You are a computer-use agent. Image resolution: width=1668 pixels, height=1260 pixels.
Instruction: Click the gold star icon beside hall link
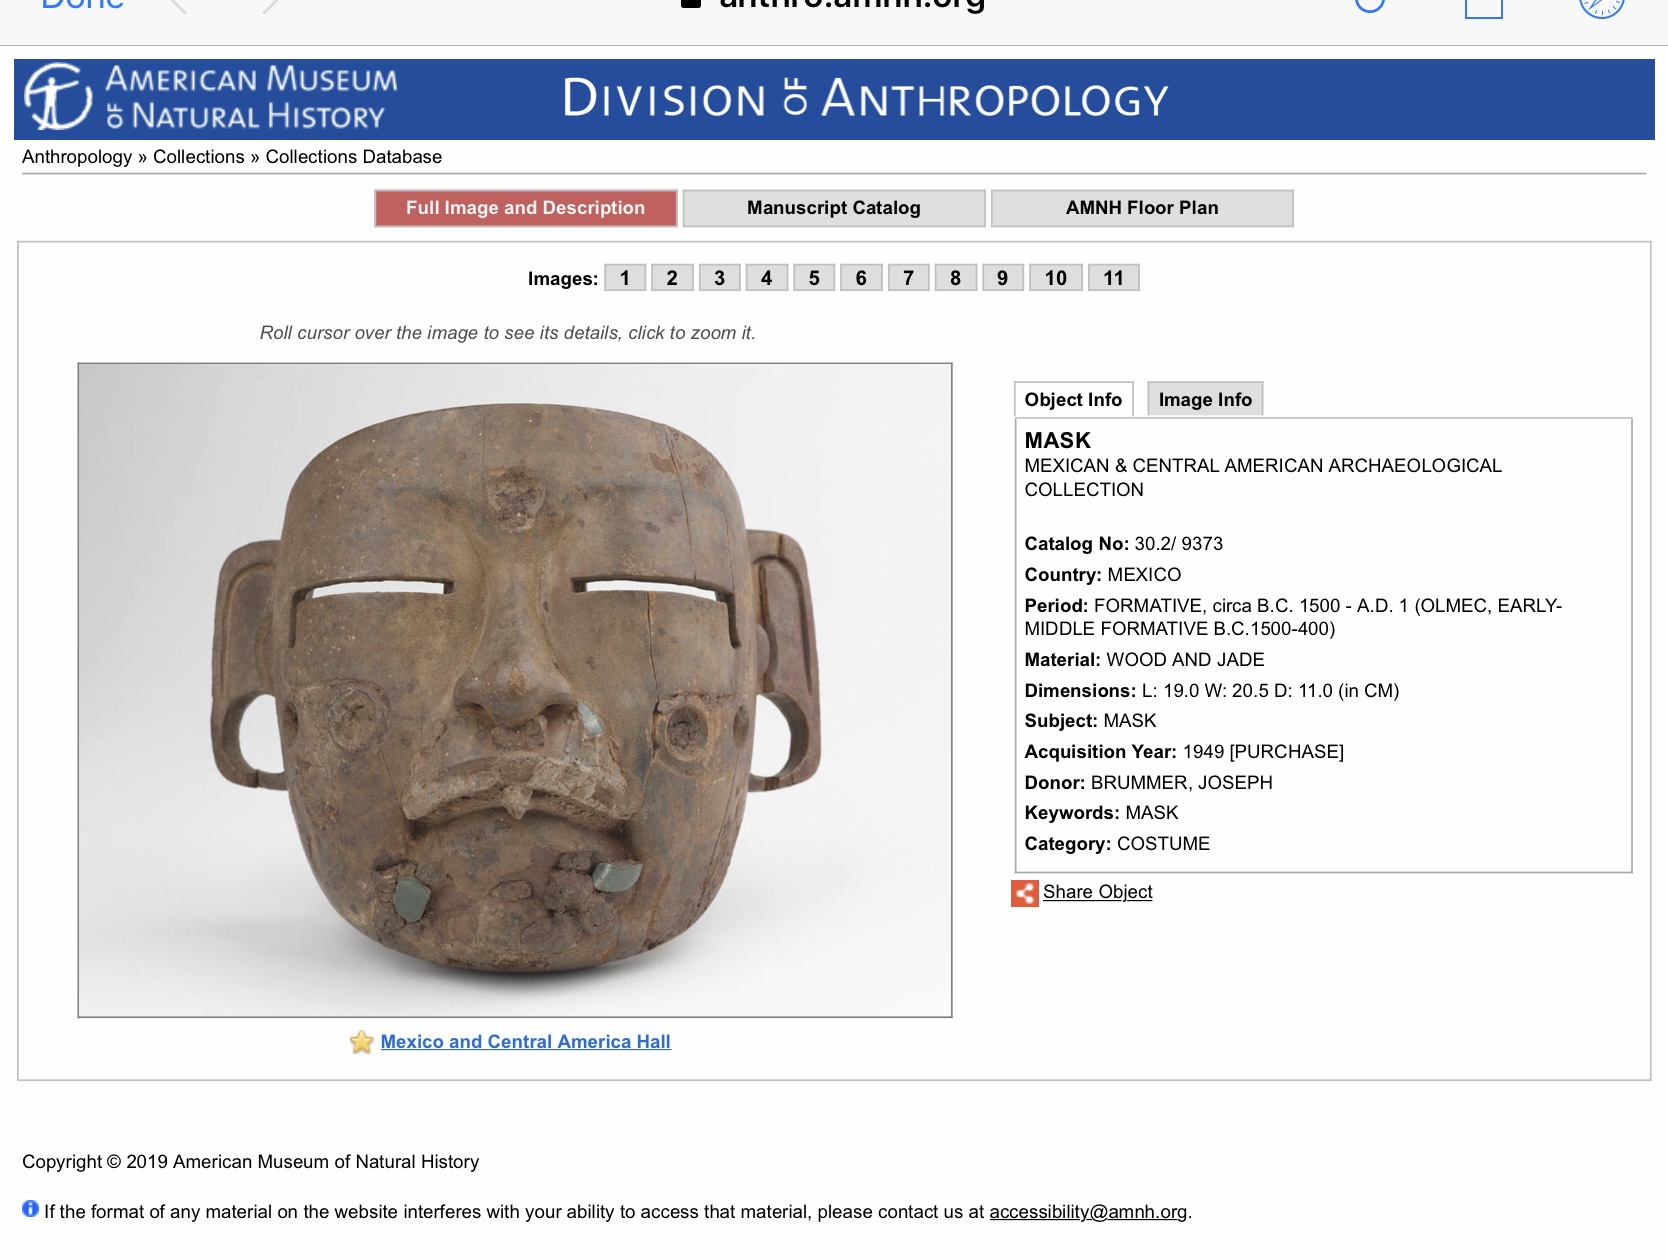361,1042
